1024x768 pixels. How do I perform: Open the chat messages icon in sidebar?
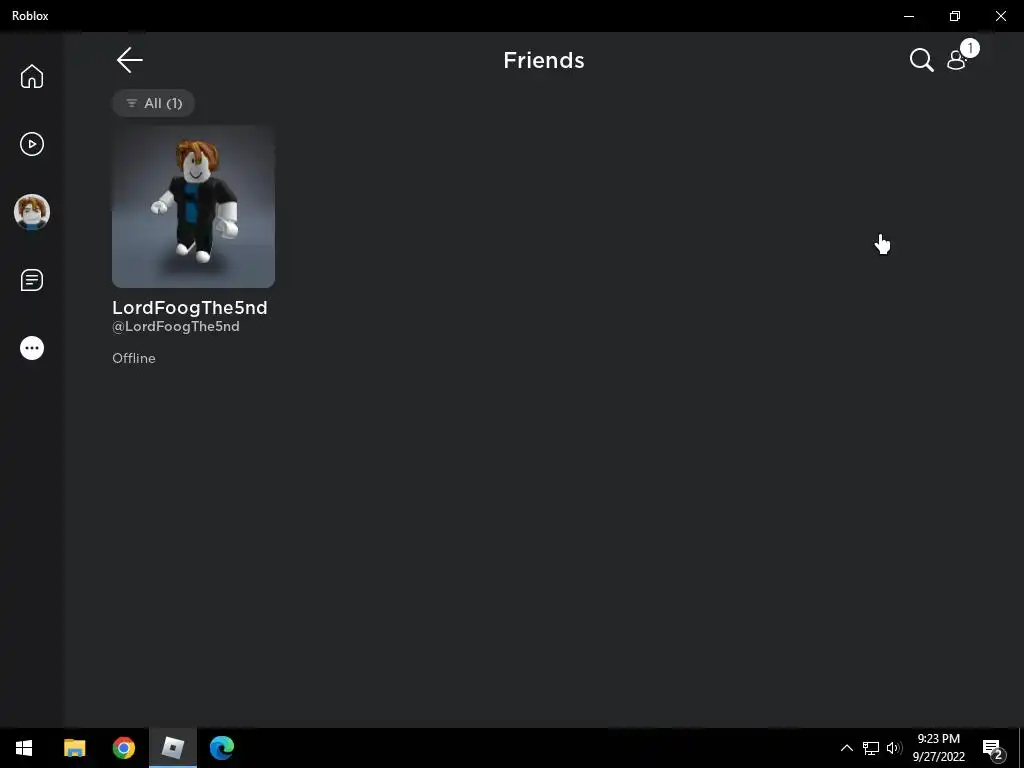[31, 280]
